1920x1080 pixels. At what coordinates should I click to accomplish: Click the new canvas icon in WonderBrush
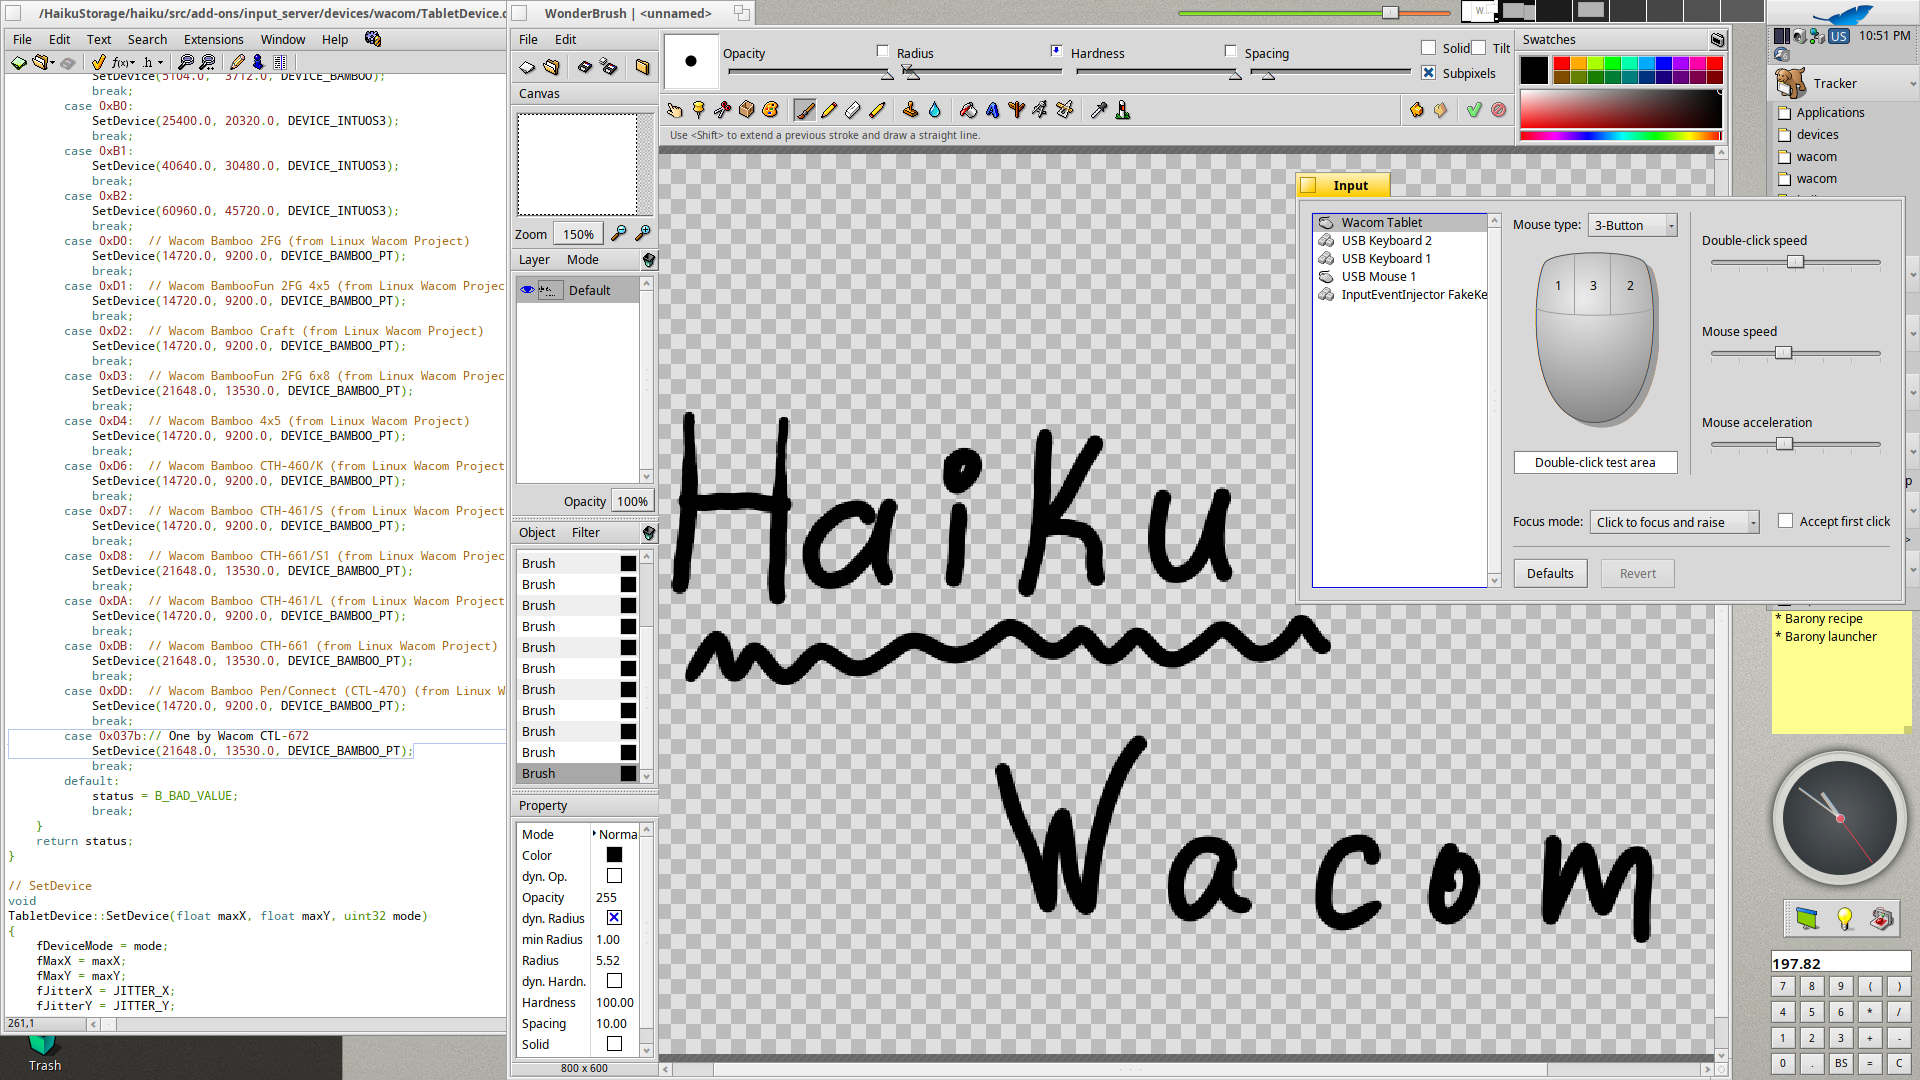pos(527,67)
